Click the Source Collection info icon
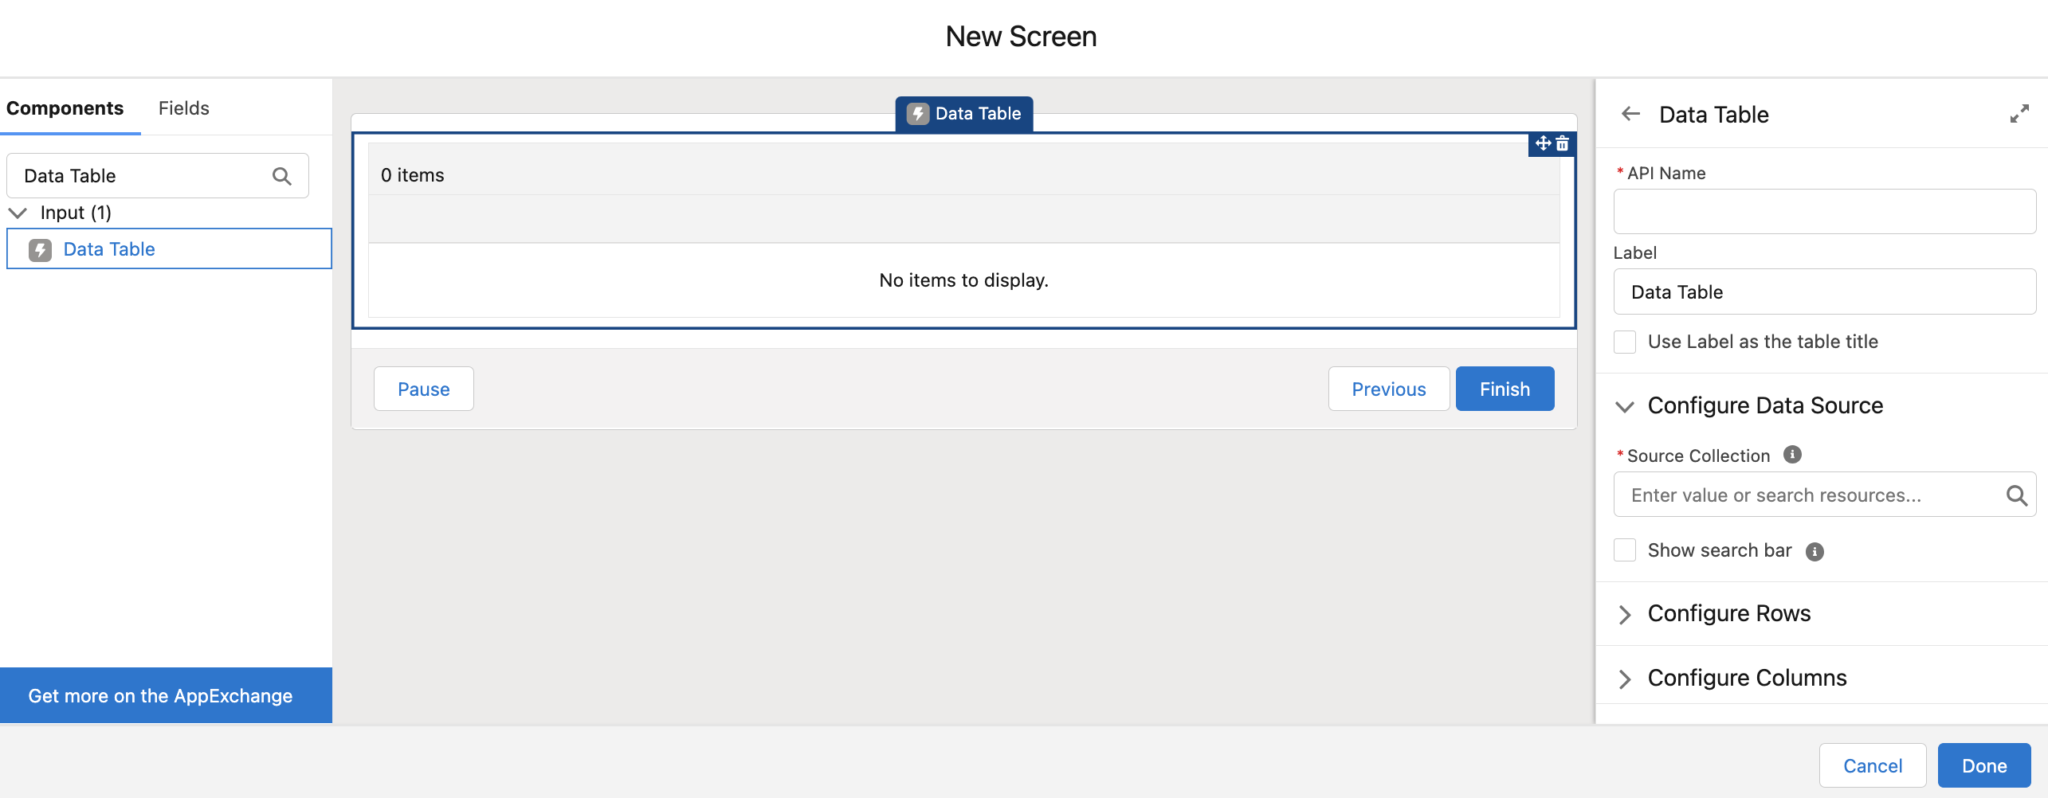Image resolution: width=2048 pixels, height=798 pixels. (x=1792, y=455)
